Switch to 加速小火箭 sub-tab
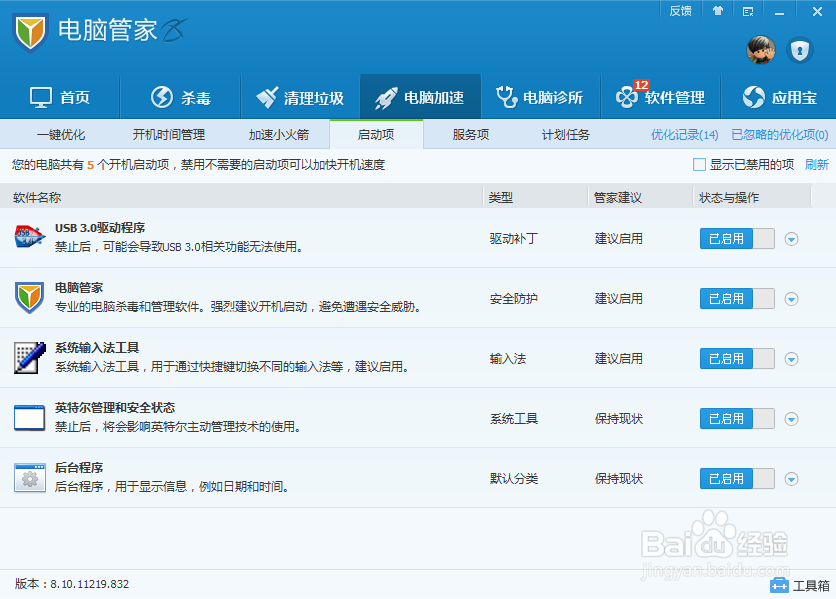Image resolution: width=836 pixels, height=599 pixels. click(279, 134)
